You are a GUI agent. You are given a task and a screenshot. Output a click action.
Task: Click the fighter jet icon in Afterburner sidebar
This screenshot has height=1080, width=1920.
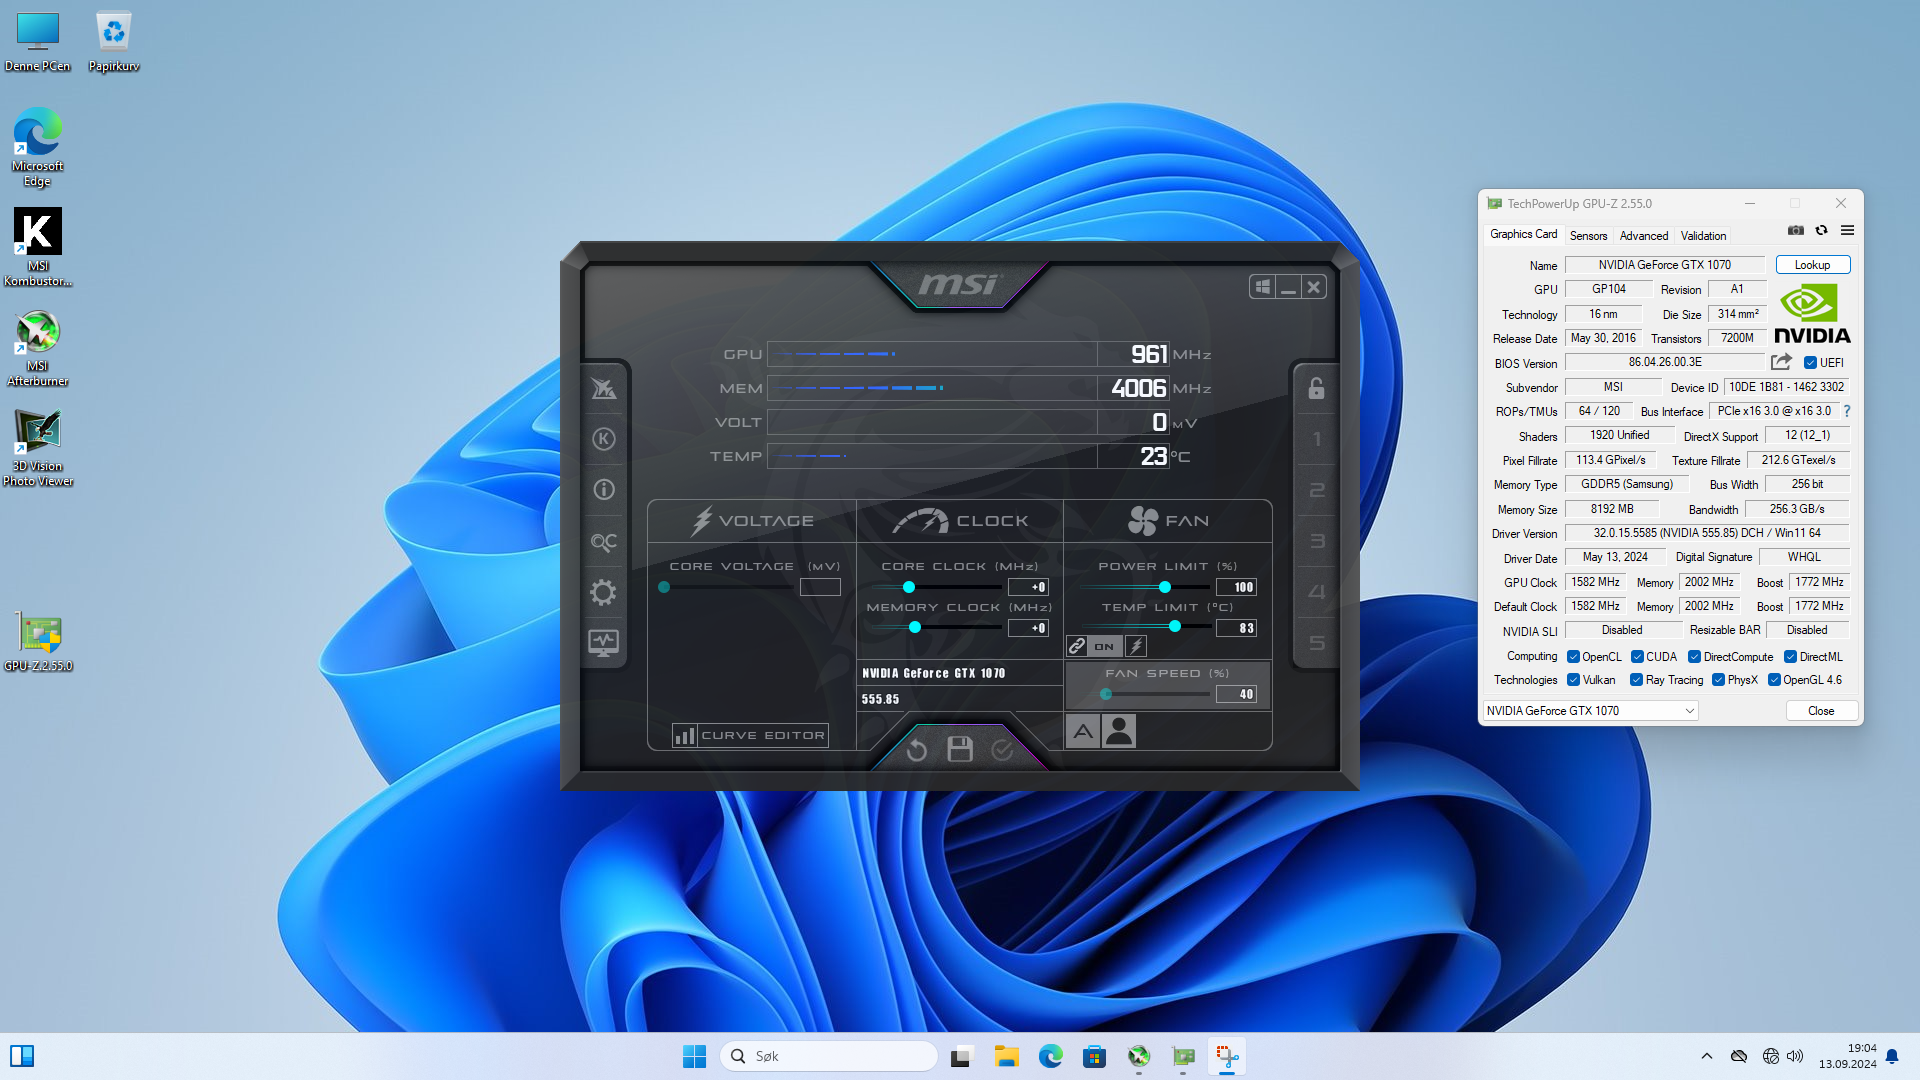click(x=603, y=388)
